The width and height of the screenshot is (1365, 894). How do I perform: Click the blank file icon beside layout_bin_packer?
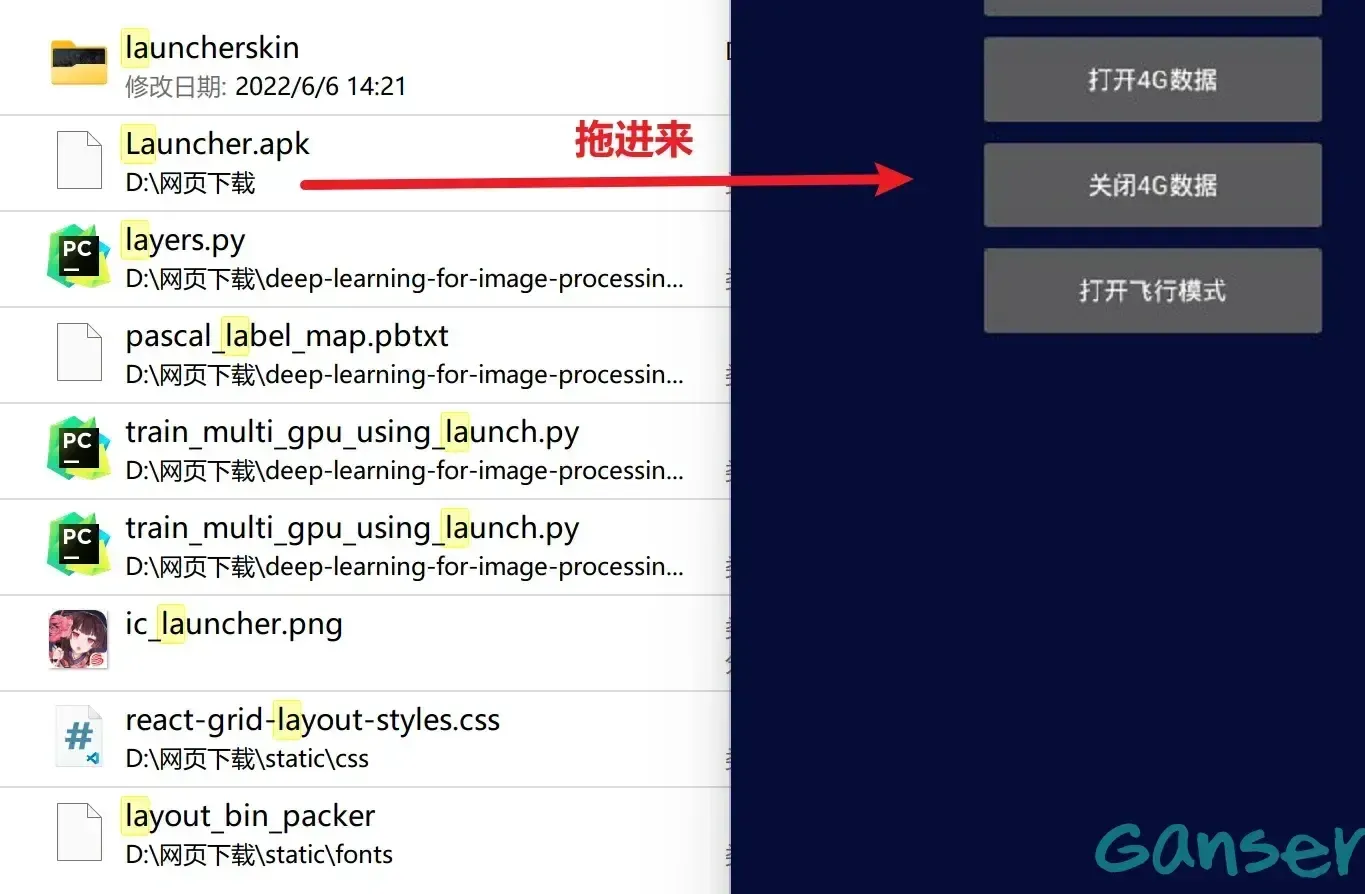pos(79,832)
